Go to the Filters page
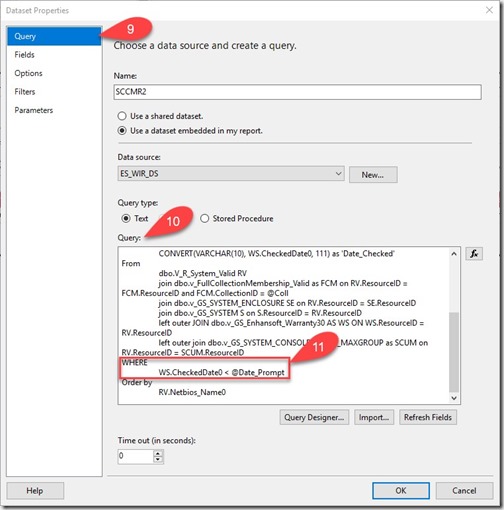Screen dimensions: 504x510 25,92
